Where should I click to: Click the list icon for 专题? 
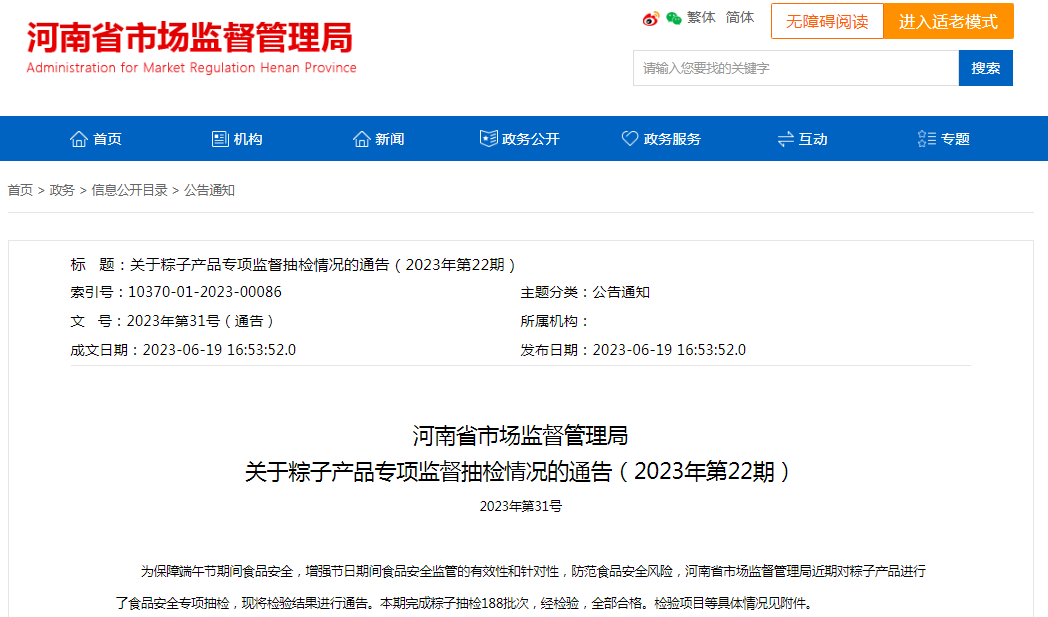tap(927, 139)
